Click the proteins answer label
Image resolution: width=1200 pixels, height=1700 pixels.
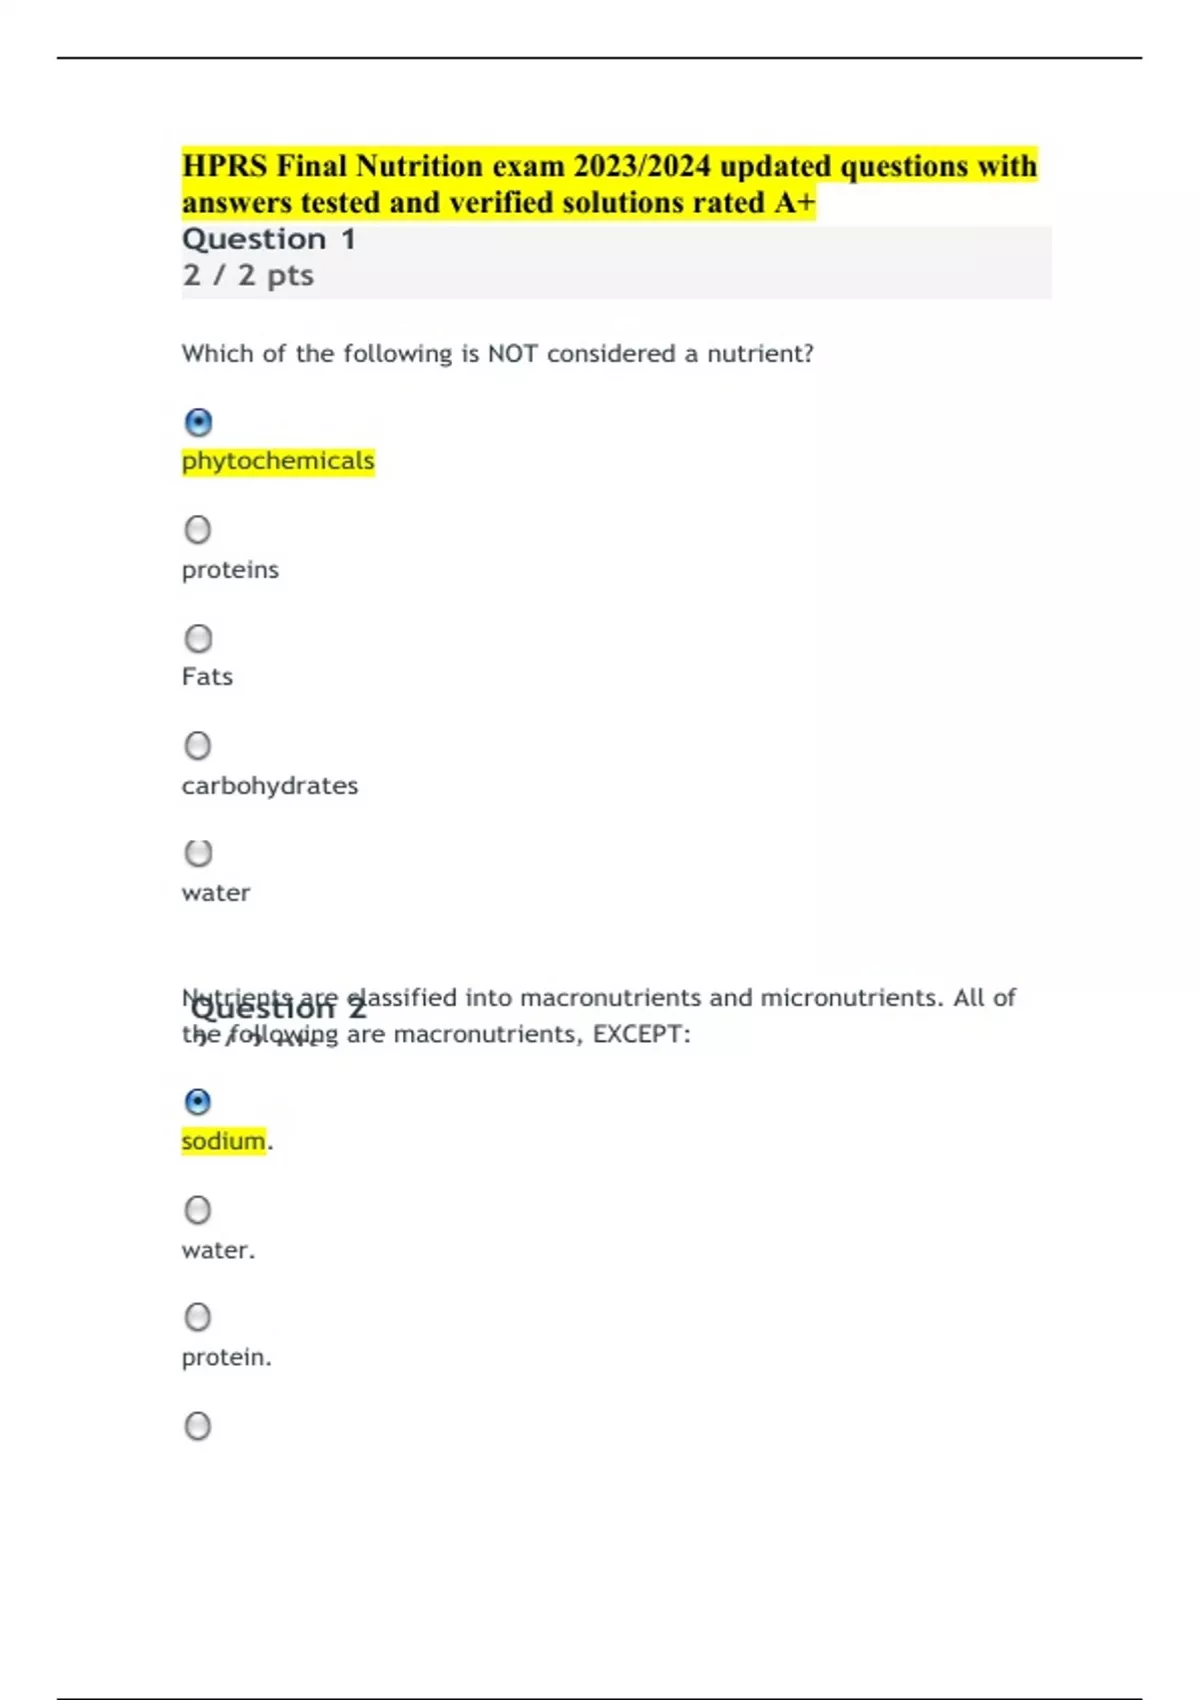231,569
